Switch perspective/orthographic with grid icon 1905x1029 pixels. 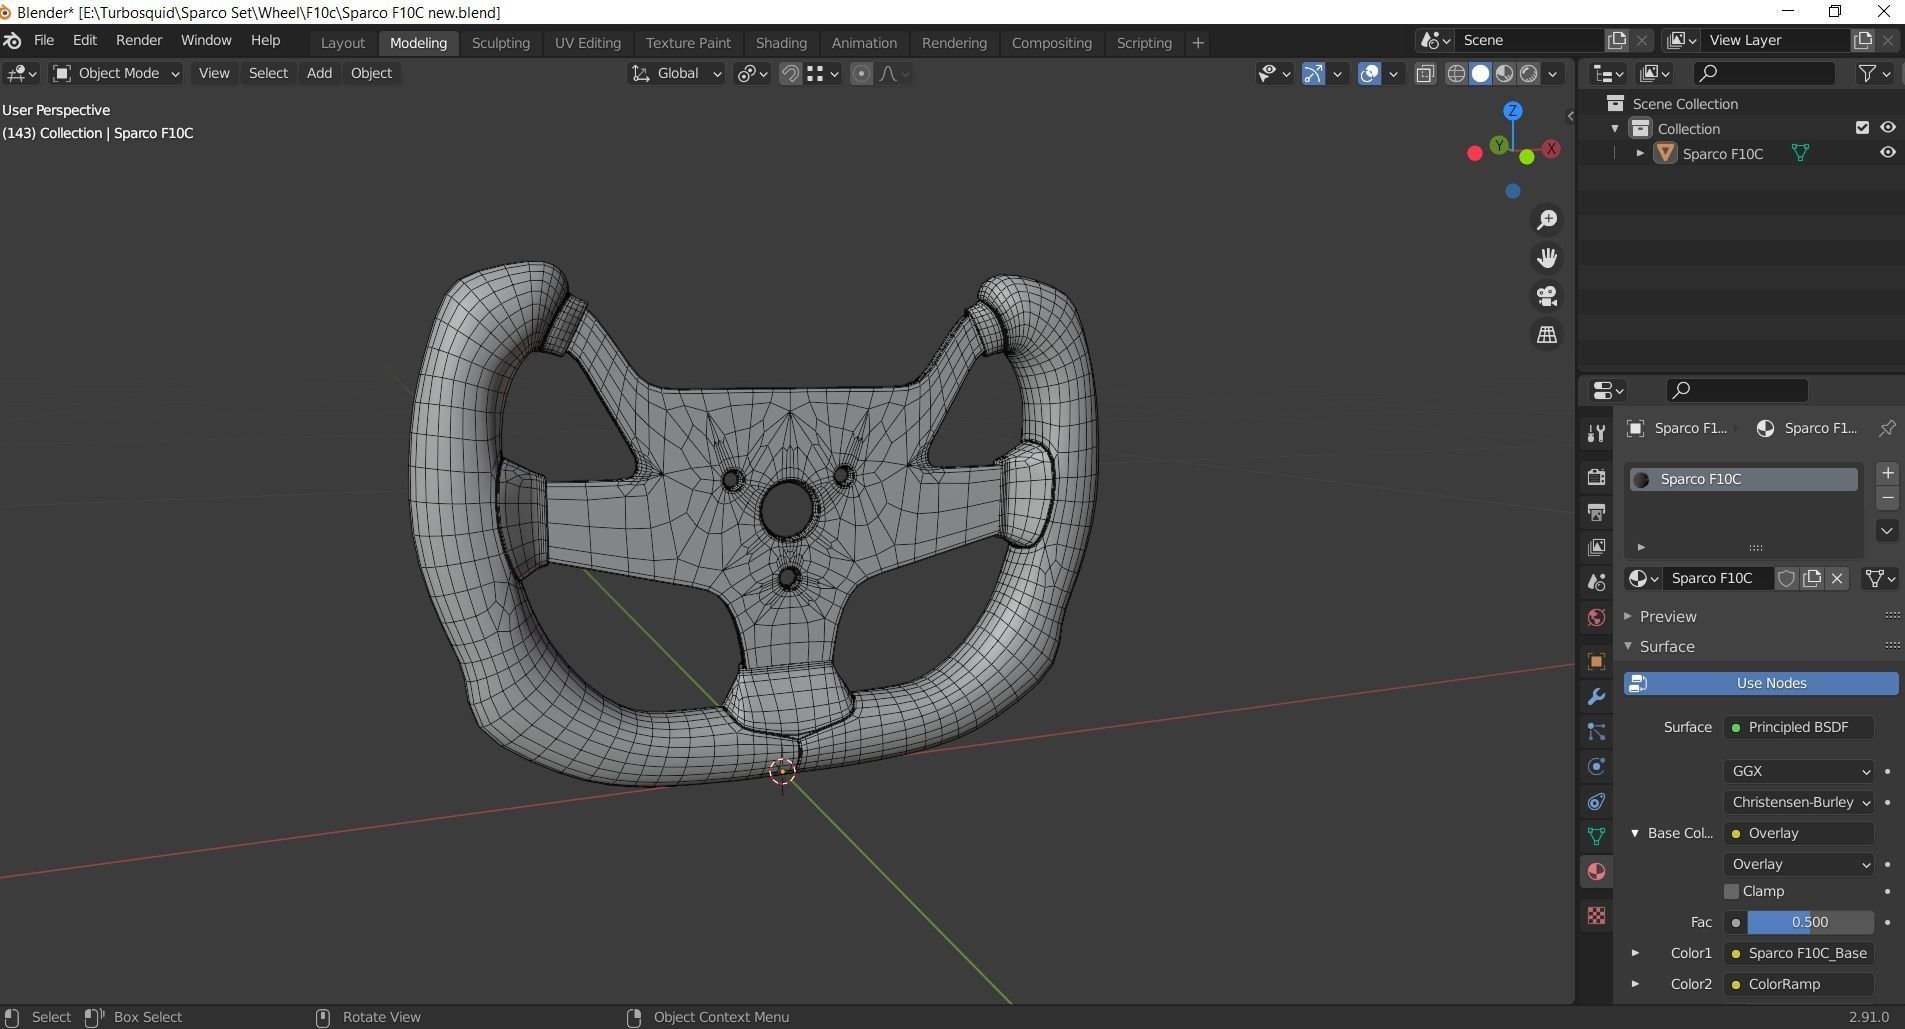pyautogui.click(x=1547, y=334)
